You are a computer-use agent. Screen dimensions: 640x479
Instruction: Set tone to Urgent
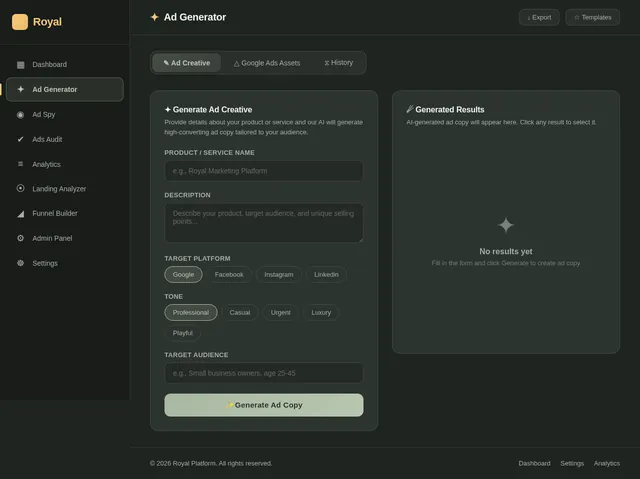[281, 313]
